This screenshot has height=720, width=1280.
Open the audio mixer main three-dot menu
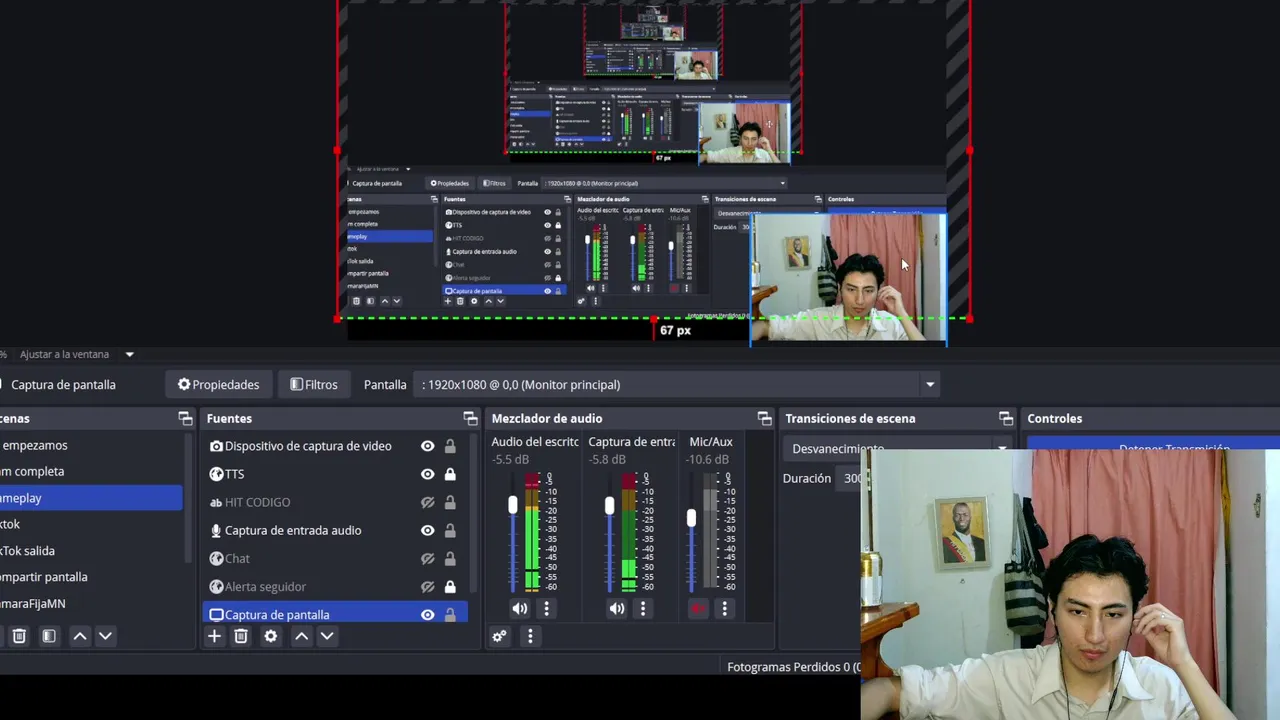530,635
